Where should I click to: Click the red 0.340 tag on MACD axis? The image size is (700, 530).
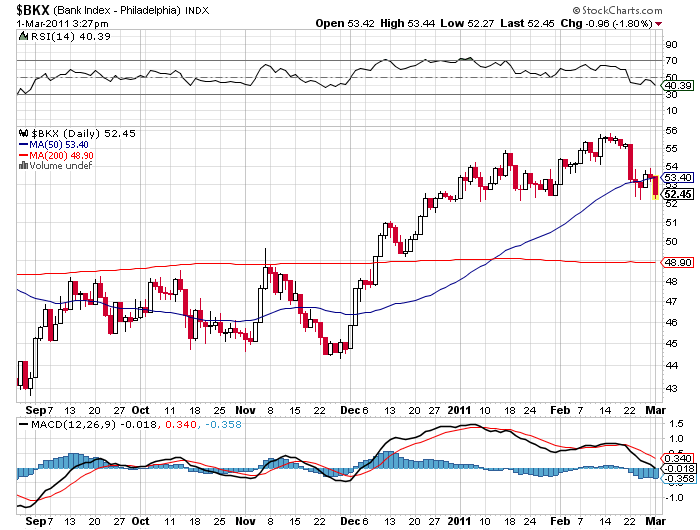[678, 458]
